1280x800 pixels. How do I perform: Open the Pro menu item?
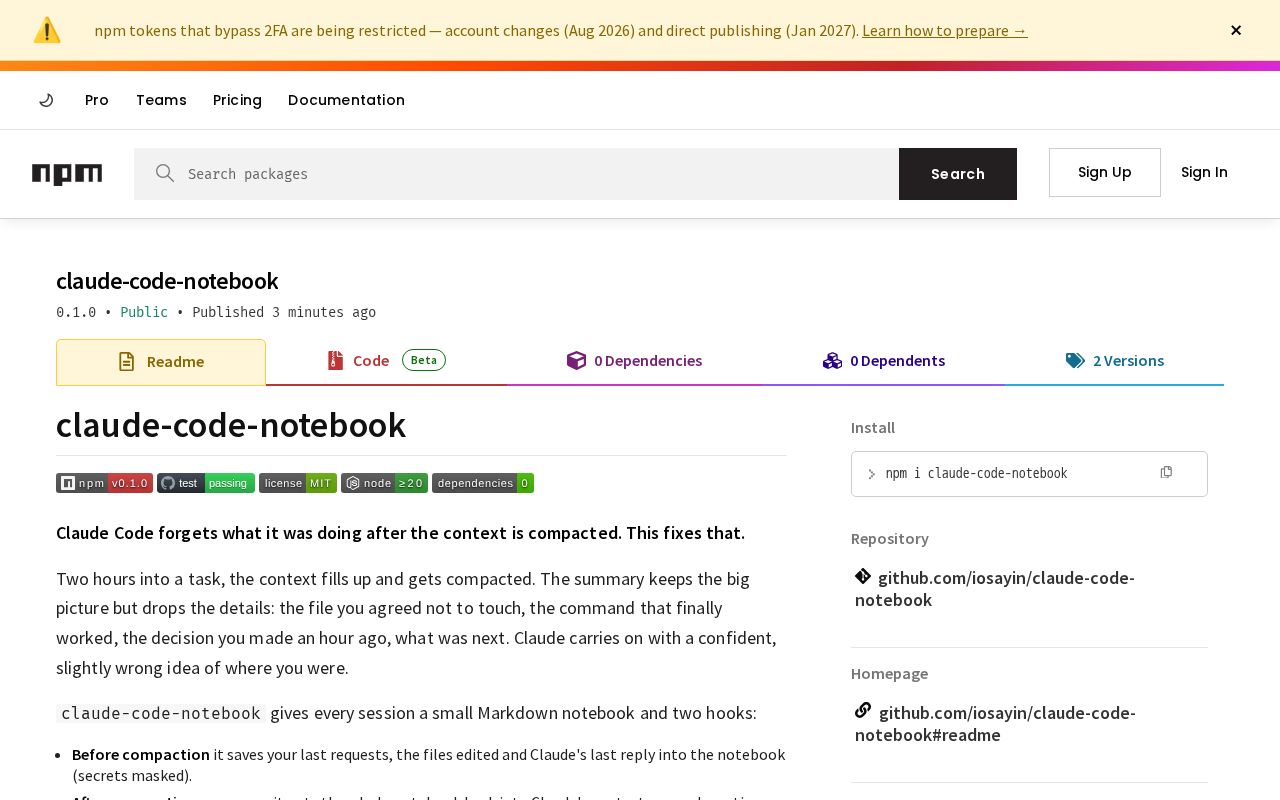pyautogui.click(x=97, y=100)
